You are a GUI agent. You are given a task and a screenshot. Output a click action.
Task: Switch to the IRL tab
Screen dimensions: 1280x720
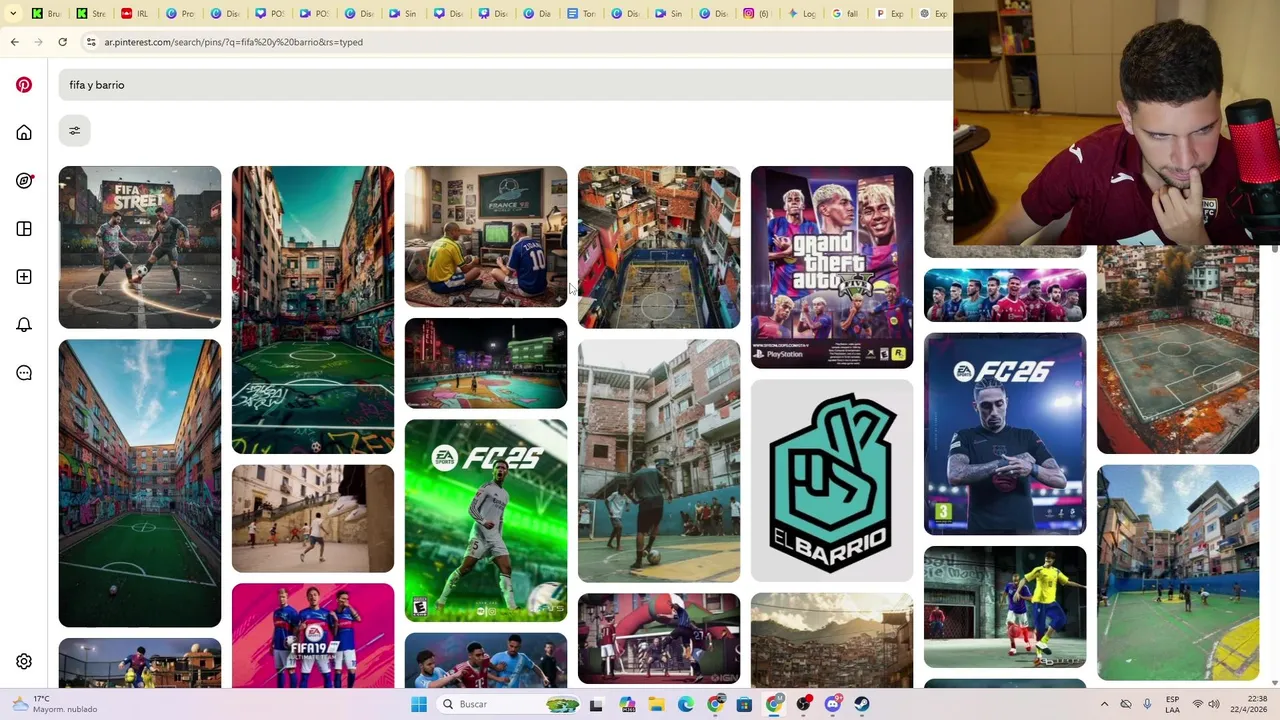[x=134, y=13]
